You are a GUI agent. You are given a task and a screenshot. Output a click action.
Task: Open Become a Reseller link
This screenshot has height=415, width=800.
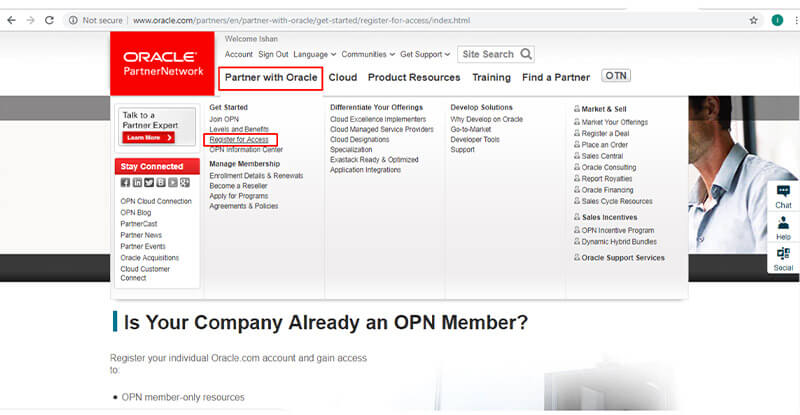pos(238,186)
